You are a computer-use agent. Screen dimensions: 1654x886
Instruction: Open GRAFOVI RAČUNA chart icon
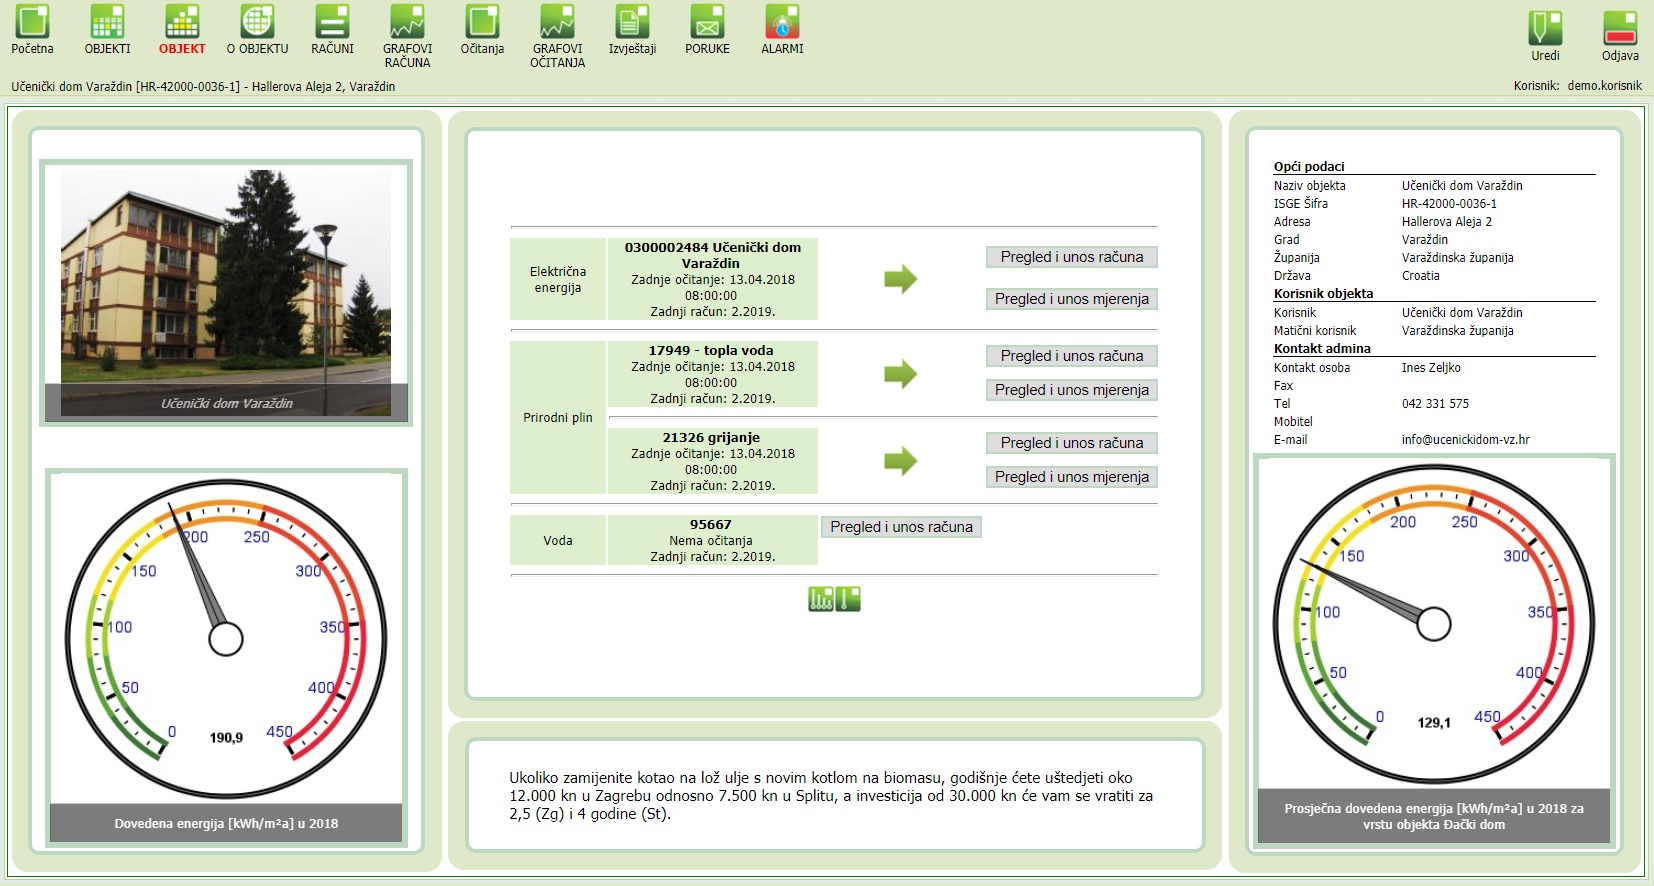click(x=407, y=22)
